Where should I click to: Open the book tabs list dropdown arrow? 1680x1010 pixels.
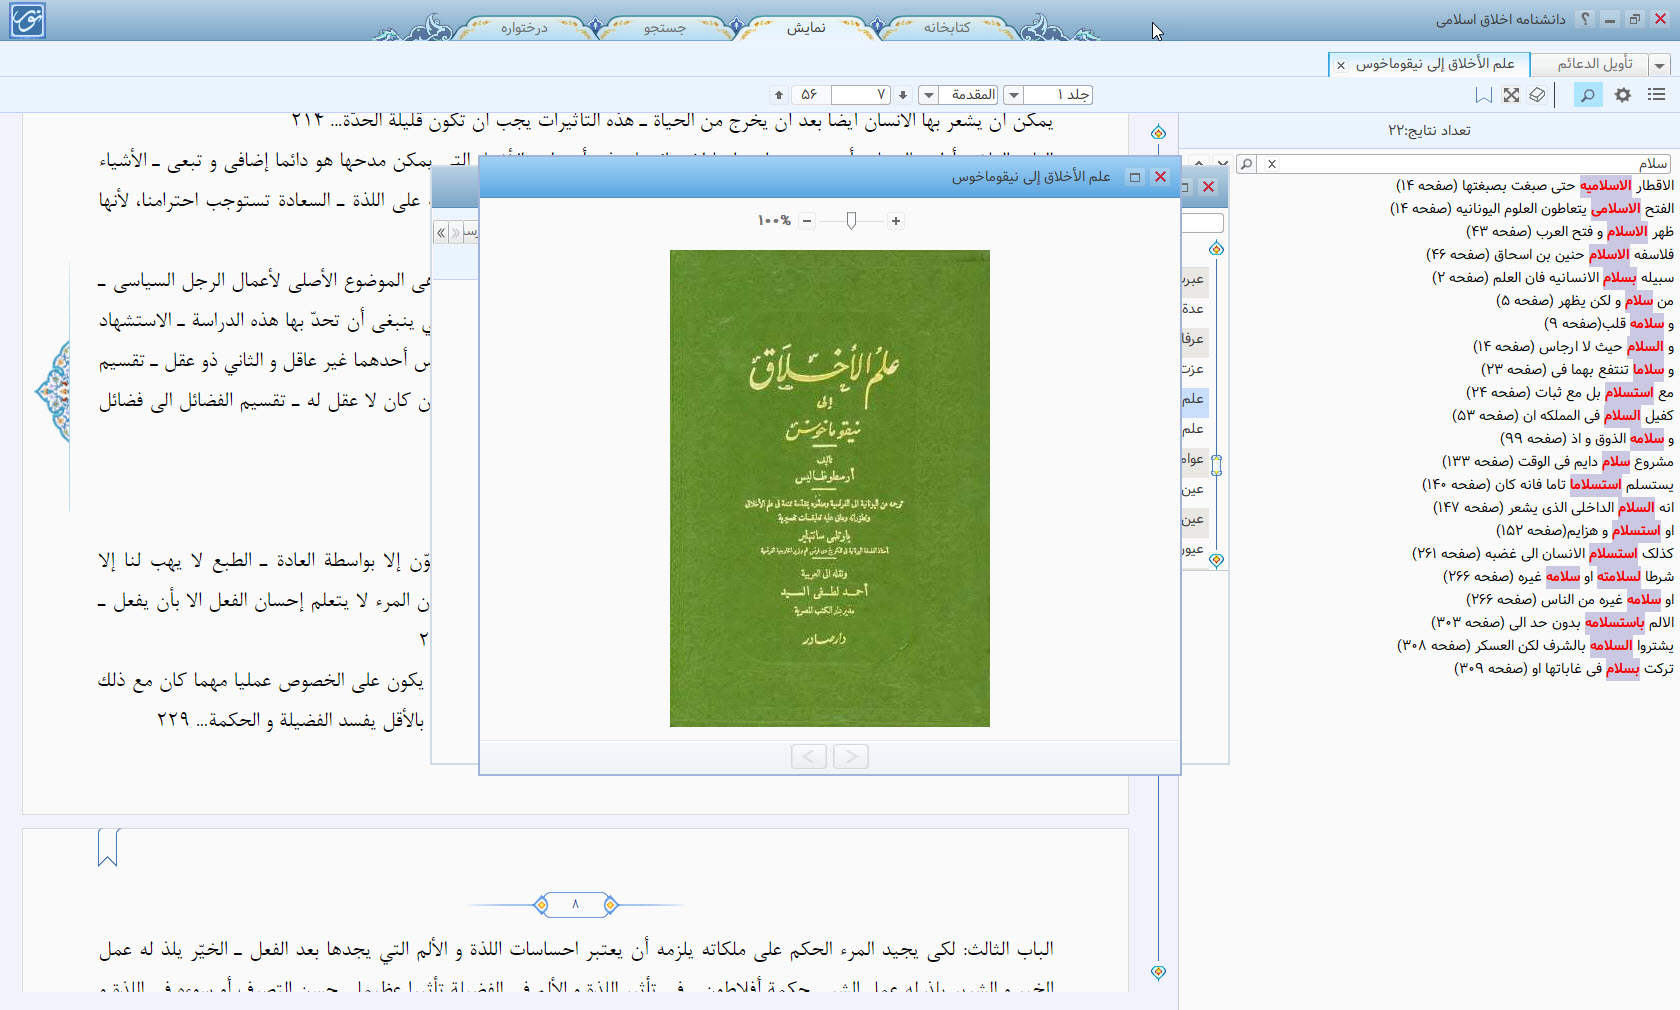(x=1660, y=65)
